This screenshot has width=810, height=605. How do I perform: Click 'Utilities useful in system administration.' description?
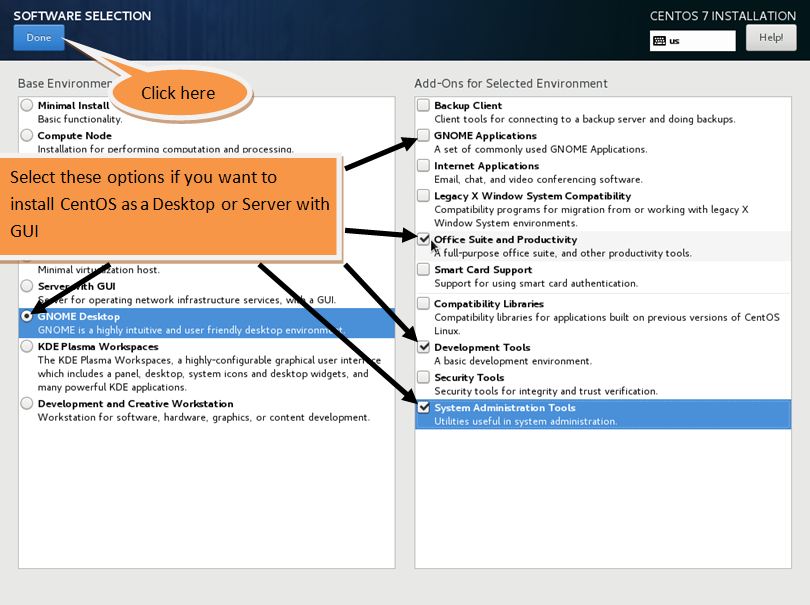coord(526,421)
